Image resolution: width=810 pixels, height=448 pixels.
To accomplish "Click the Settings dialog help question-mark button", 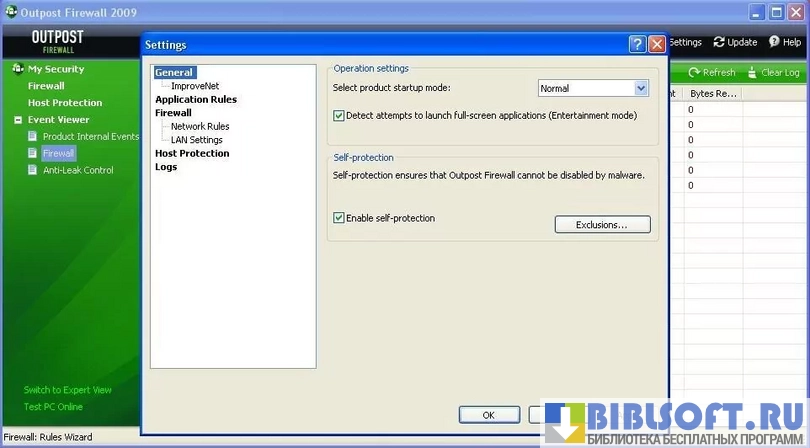I will (x=637, y=45).
